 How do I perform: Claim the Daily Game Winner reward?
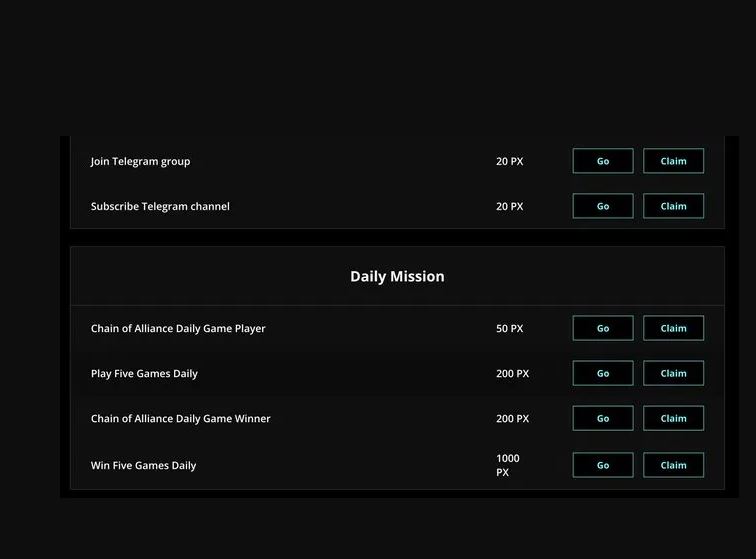673,418
